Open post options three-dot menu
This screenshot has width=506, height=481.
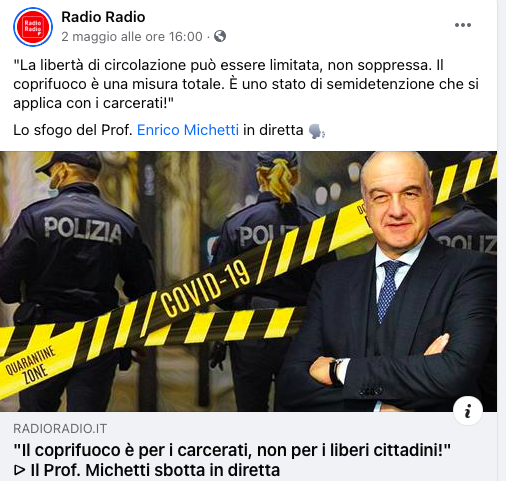(463, 25)
